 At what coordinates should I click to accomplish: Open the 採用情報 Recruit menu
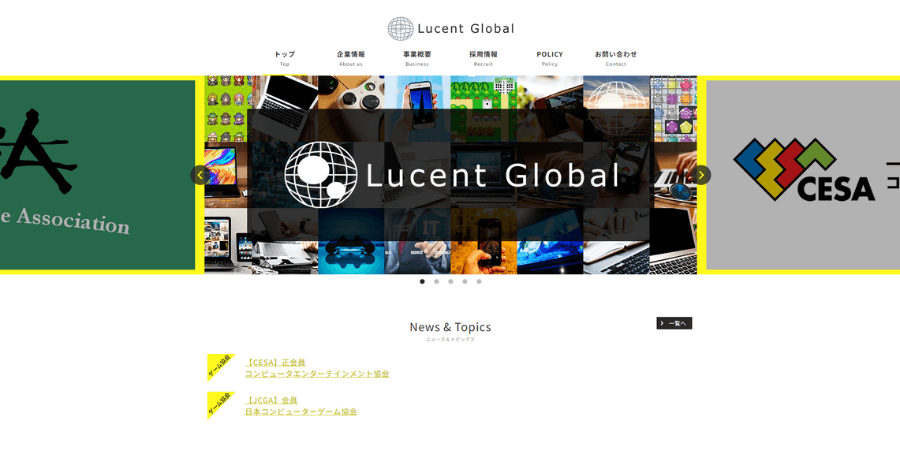483,58
